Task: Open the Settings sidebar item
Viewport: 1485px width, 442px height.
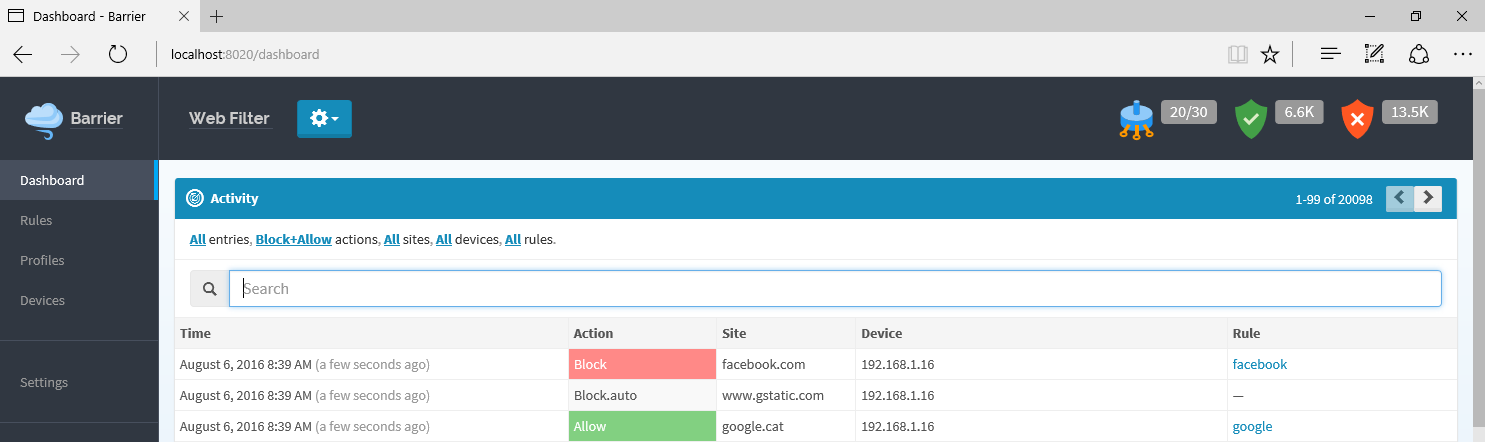Action: [x=78, y=382]
